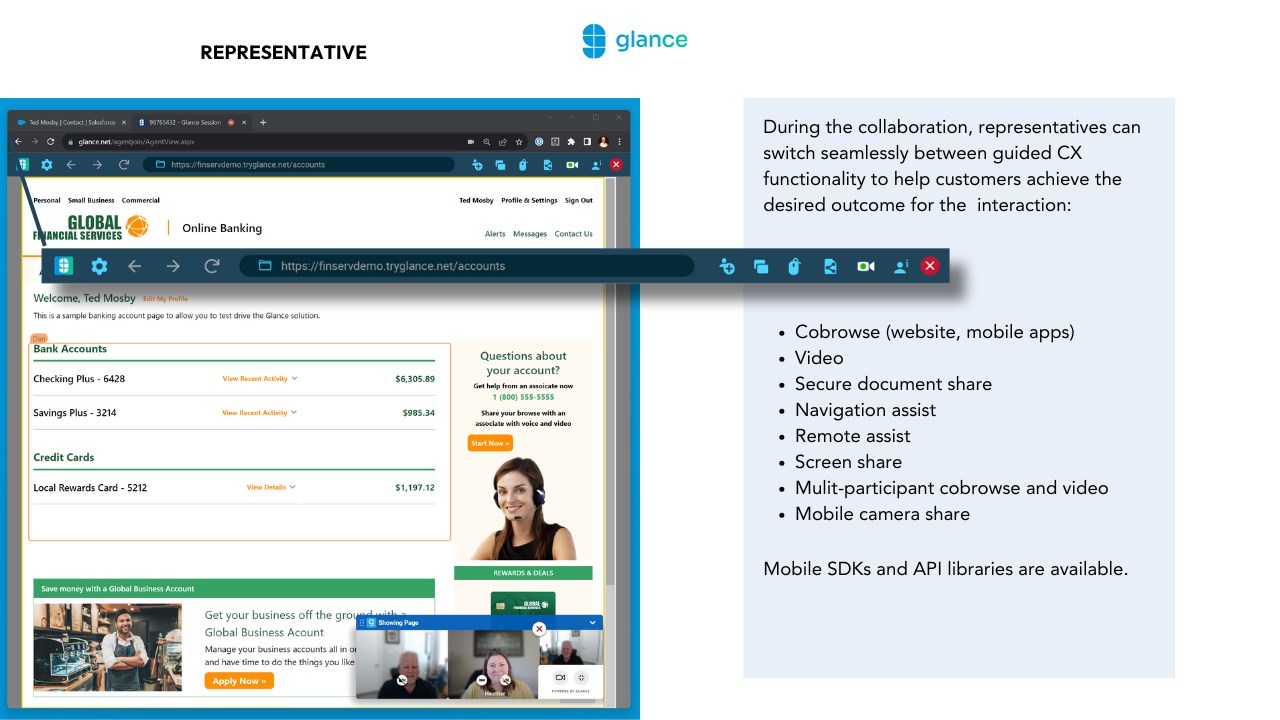Screen dimensions: 1280x720
Task: Click REWARDS & DEALS banner
Action: [523, 573]
